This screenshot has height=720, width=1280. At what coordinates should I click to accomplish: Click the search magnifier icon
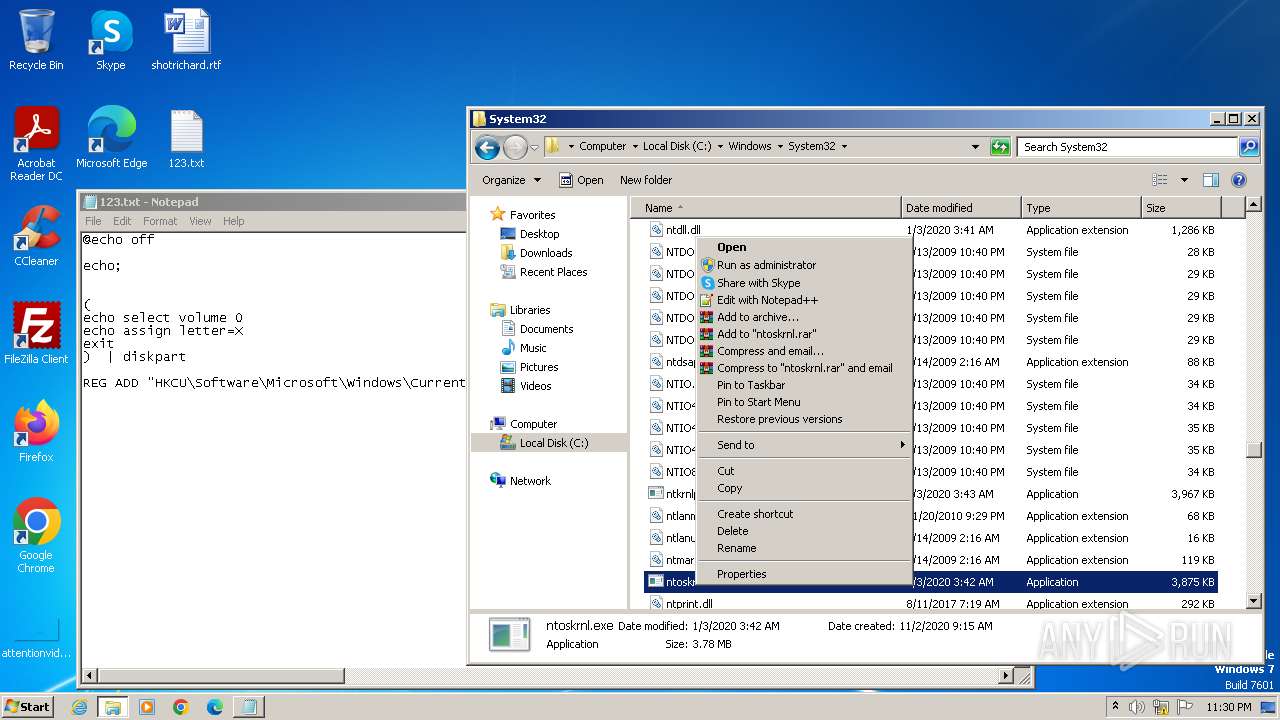click(x=1248, y=146)
